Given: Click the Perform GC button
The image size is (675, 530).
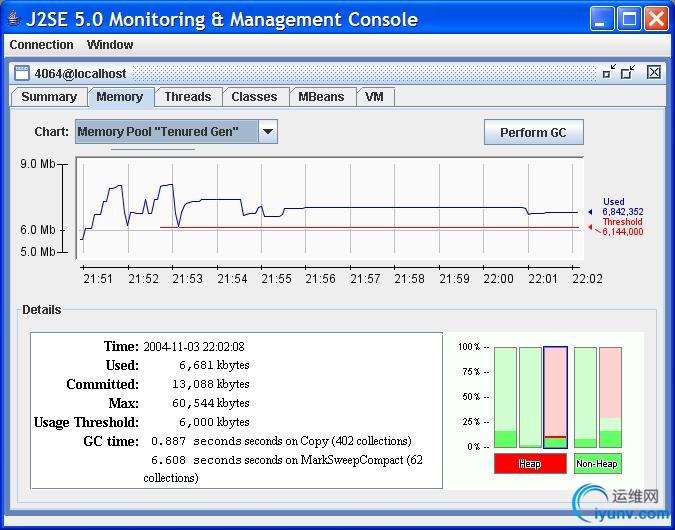Looking at the screenshot, I should coord(533,132).
